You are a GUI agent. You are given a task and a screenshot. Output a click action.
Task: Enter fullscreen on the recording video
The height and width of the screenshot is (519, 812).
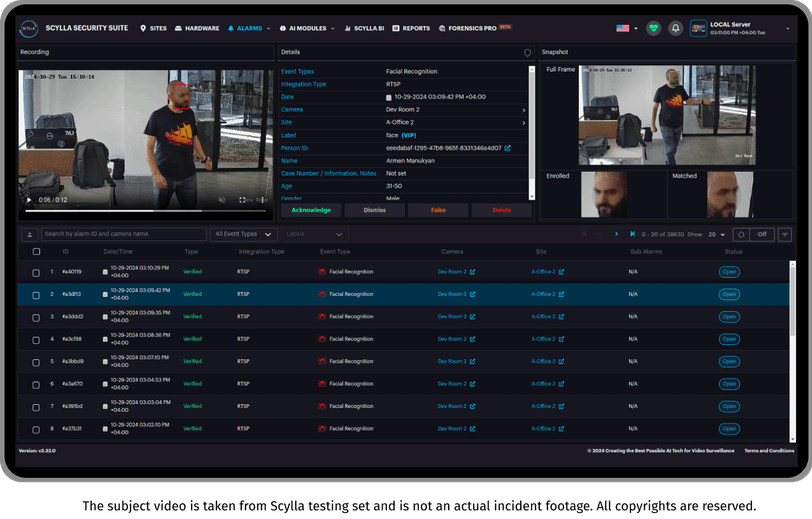click(x=242, y=200)
